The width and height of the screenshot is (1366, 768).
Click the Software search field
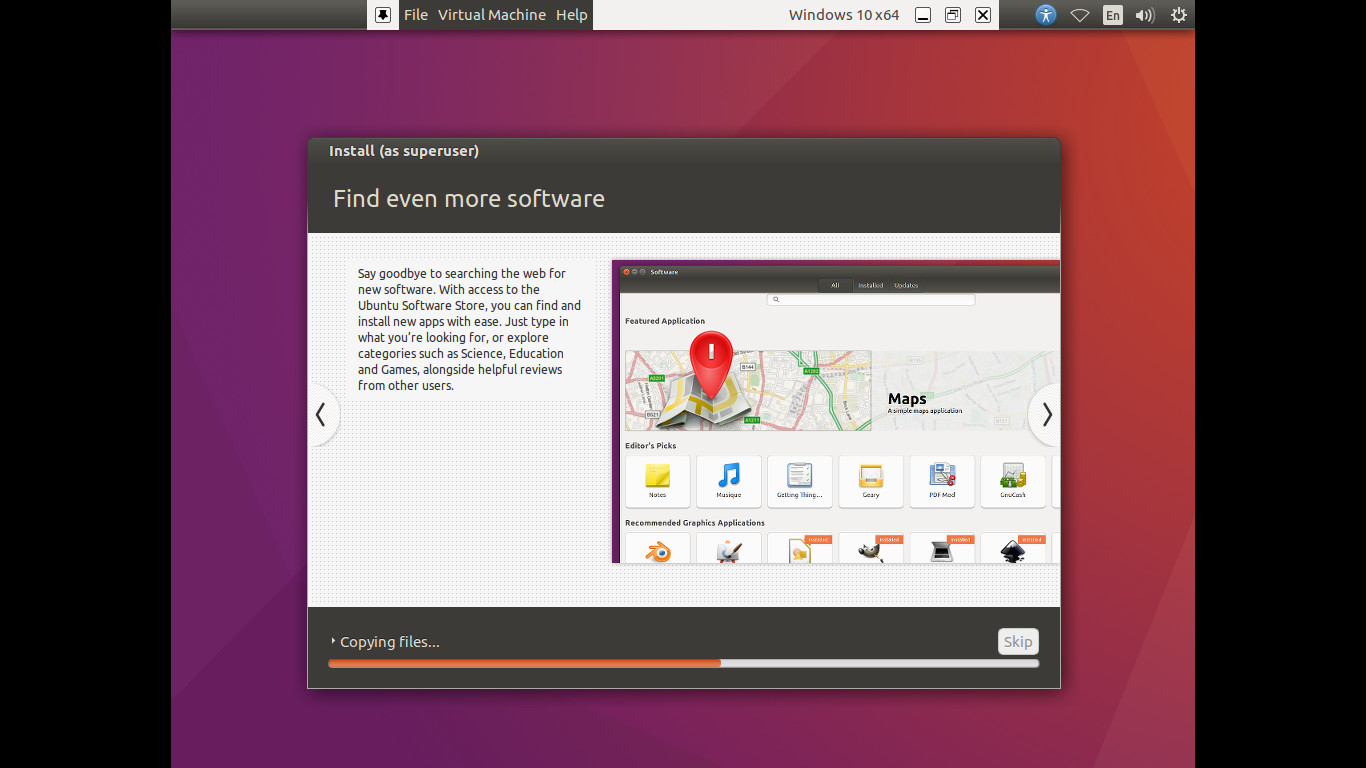pyautogui.click(x=870, y=299)
